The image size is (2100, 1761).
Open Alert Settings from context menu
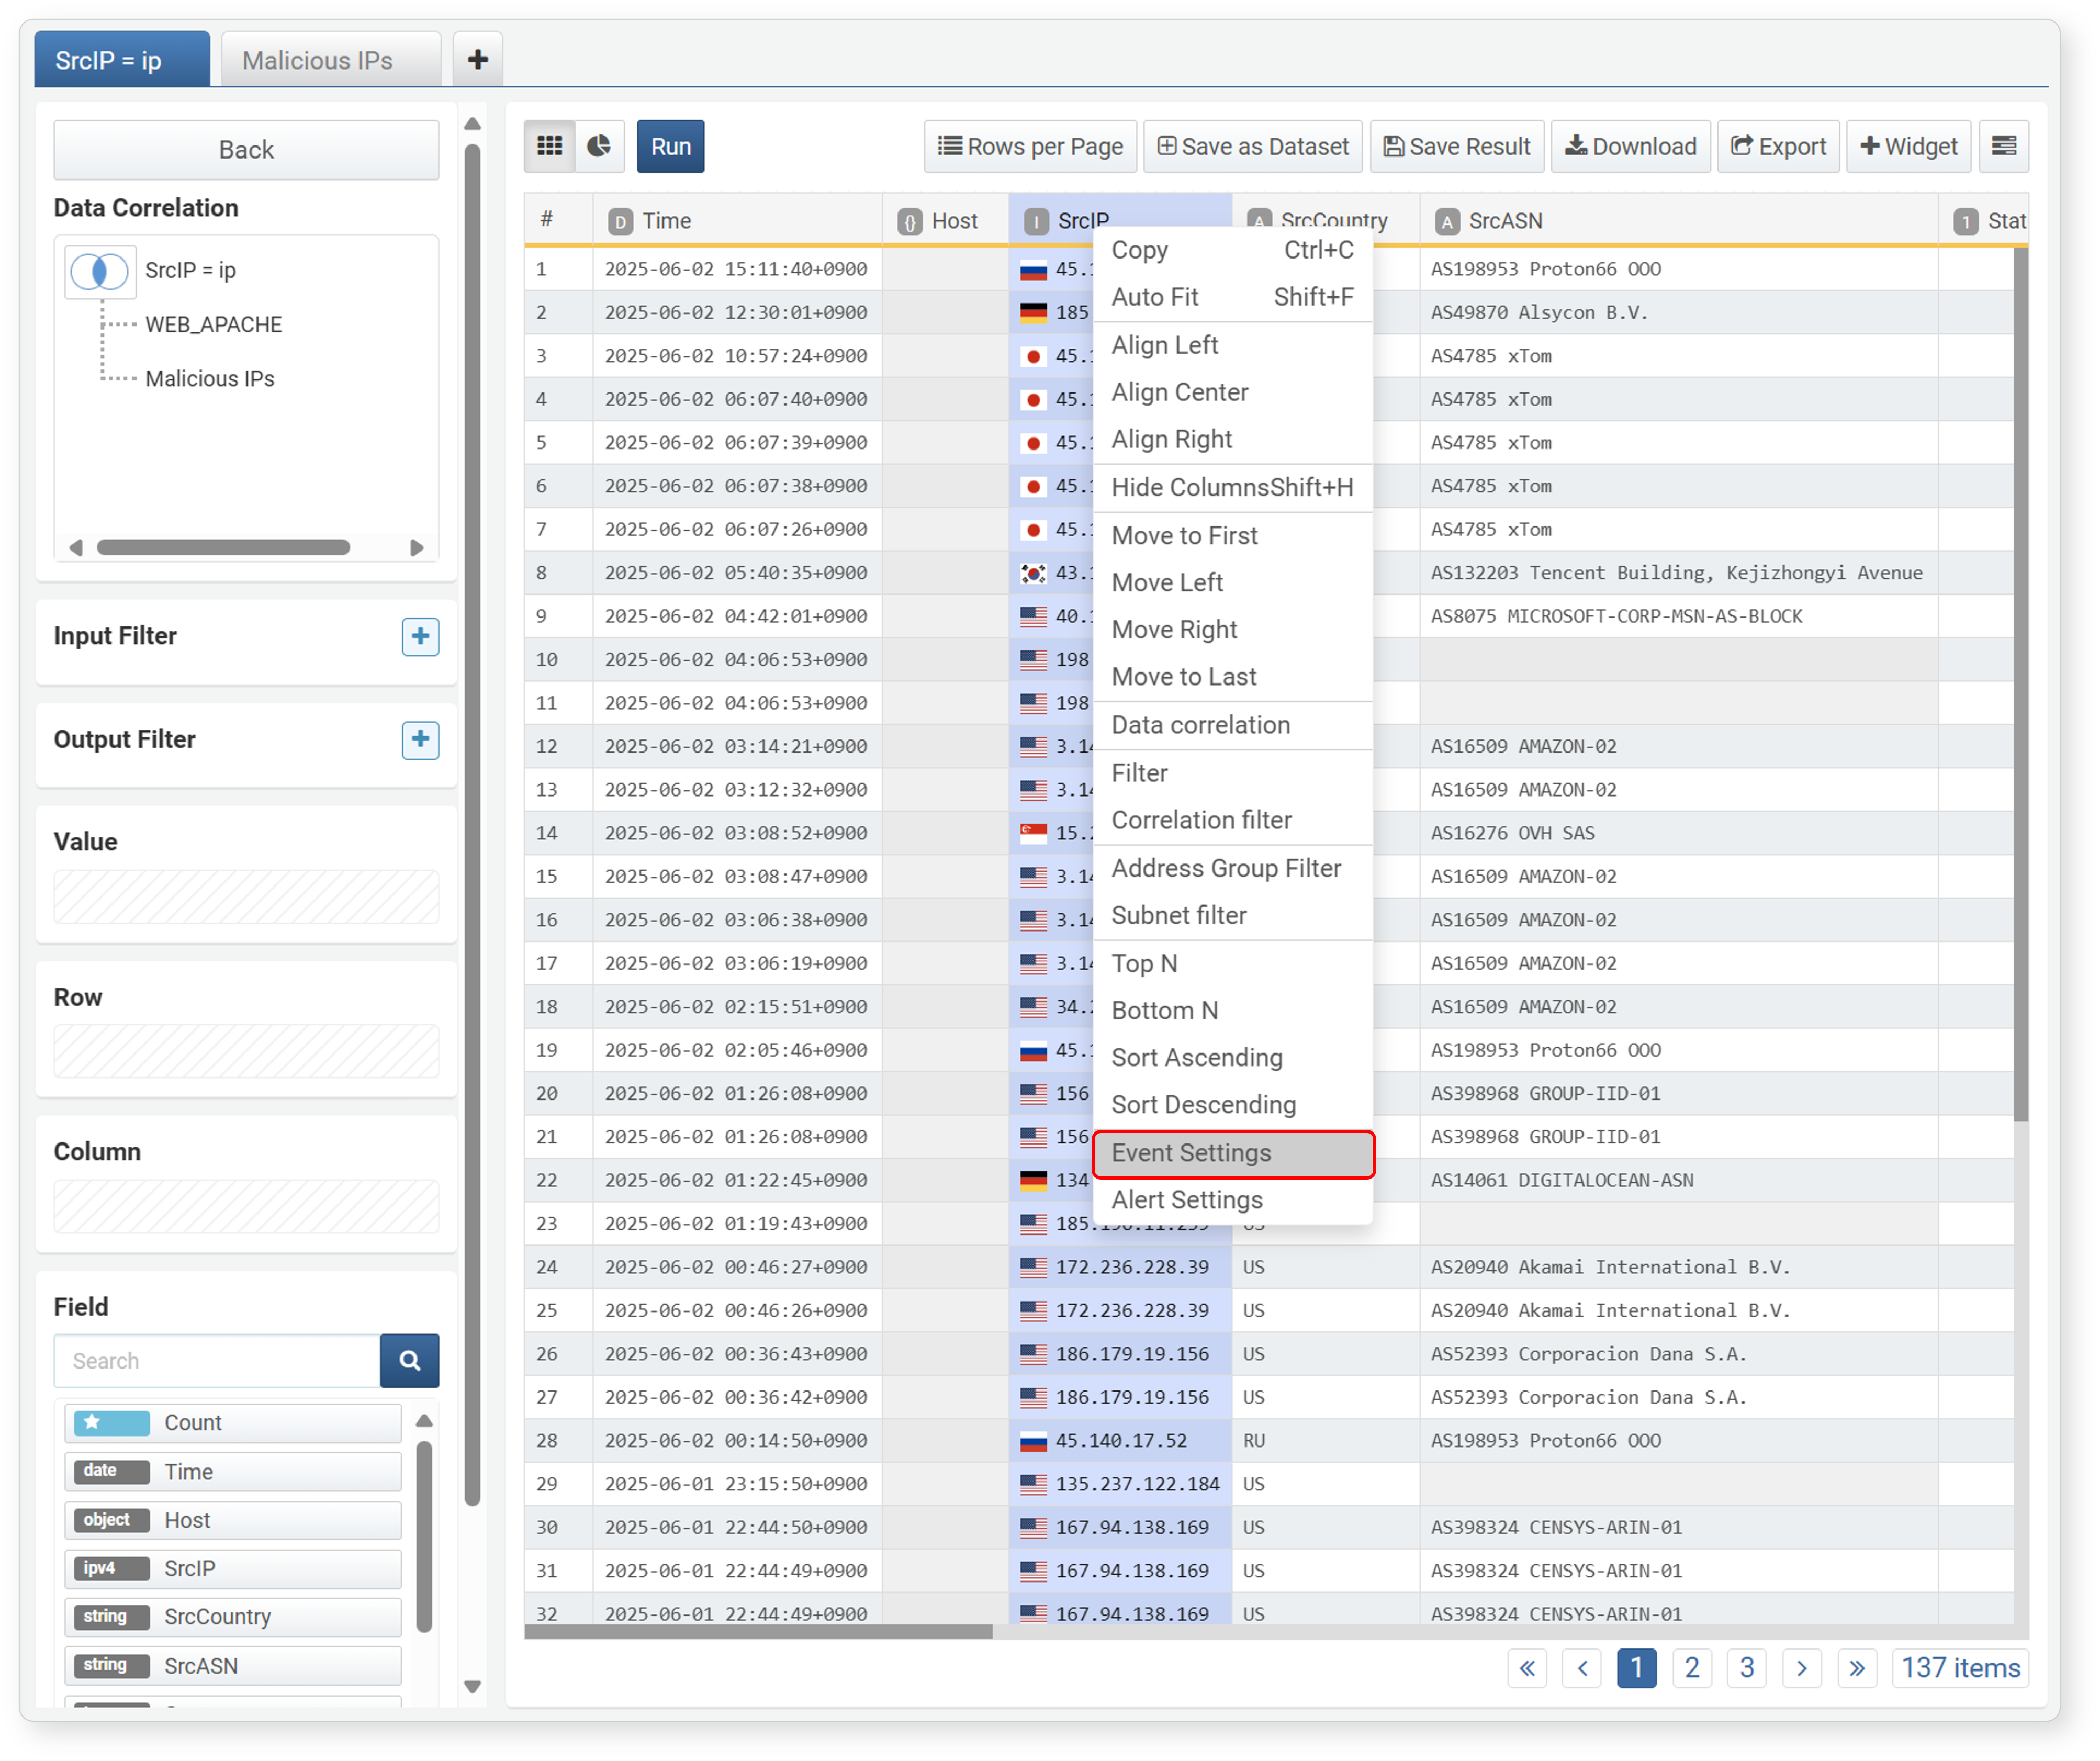pyautogui.click(x=1232, y=1200)
